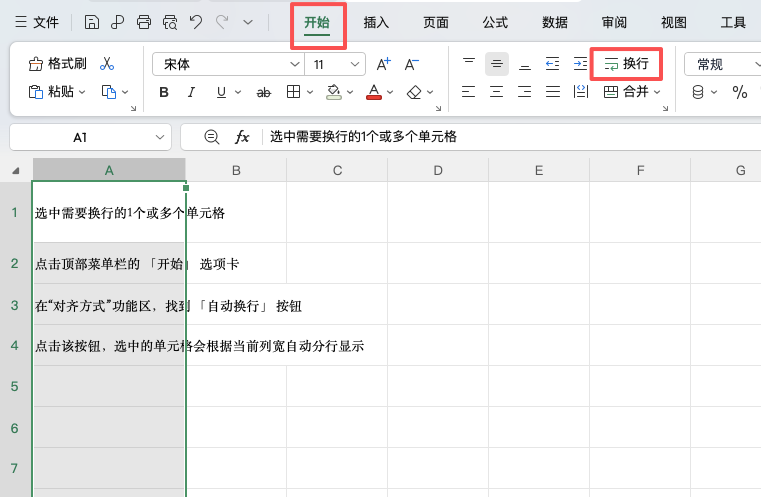Image resolution: width=761 pixels, height=497 pixels.
Task: Toggle underline formatting
Action: (x=221, y=92)
